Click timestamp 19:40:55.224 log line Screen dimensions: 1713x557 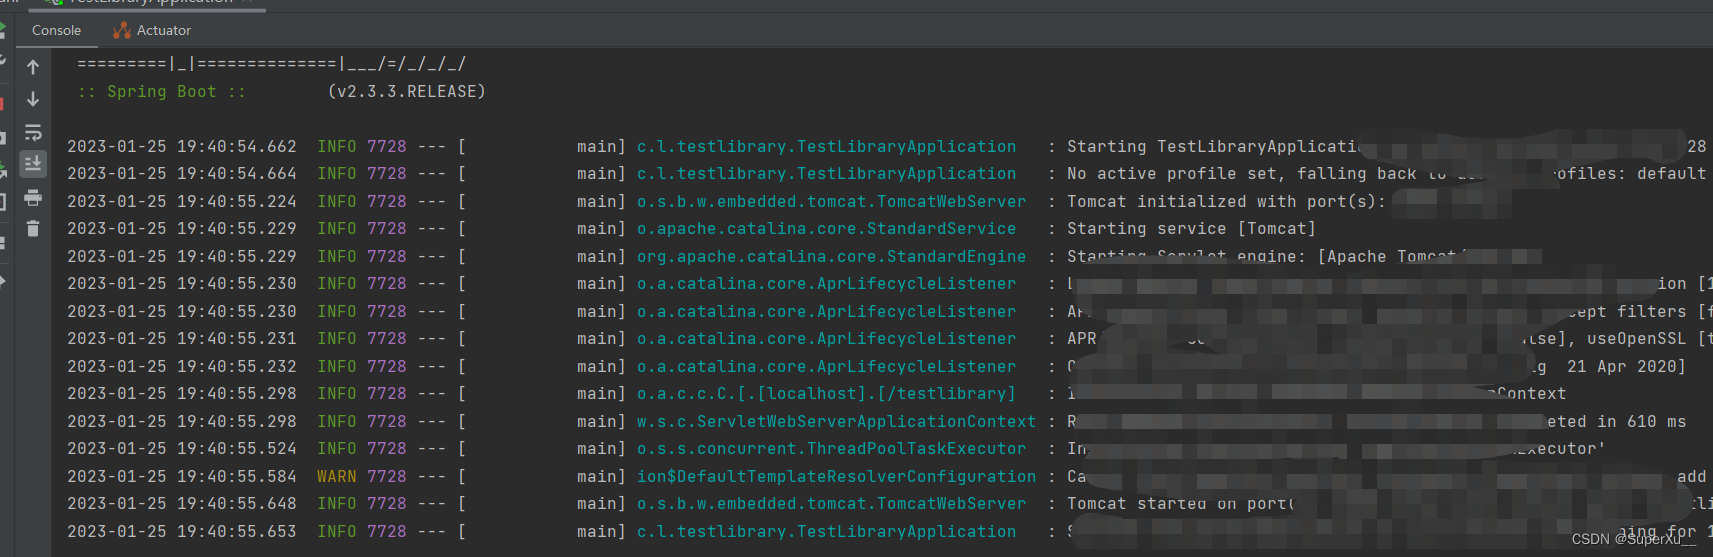coord(182,202)
